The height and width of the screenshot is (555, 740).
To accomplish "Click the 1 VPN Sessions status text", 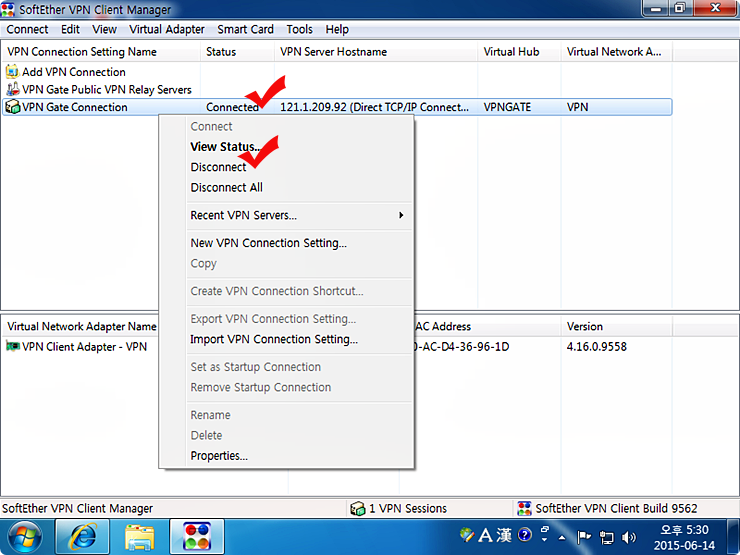I will (408, 508).
